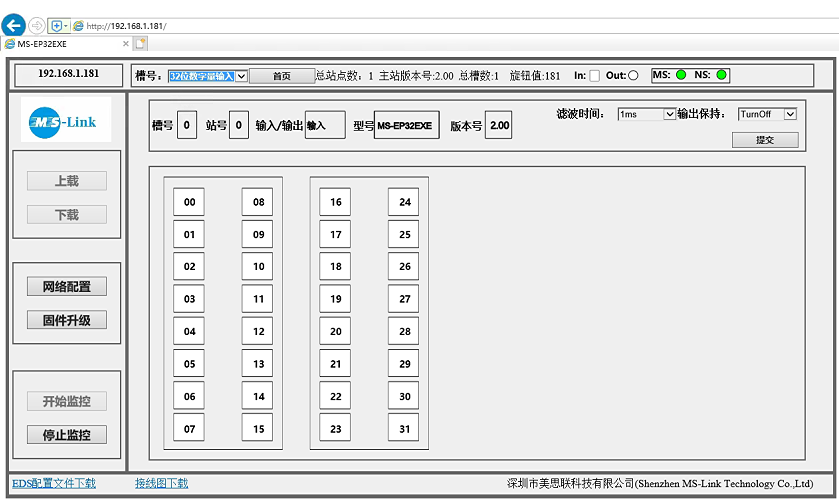Click the browser back arrow button
This screenshot has height=500, width=839.
click(14, 25)
